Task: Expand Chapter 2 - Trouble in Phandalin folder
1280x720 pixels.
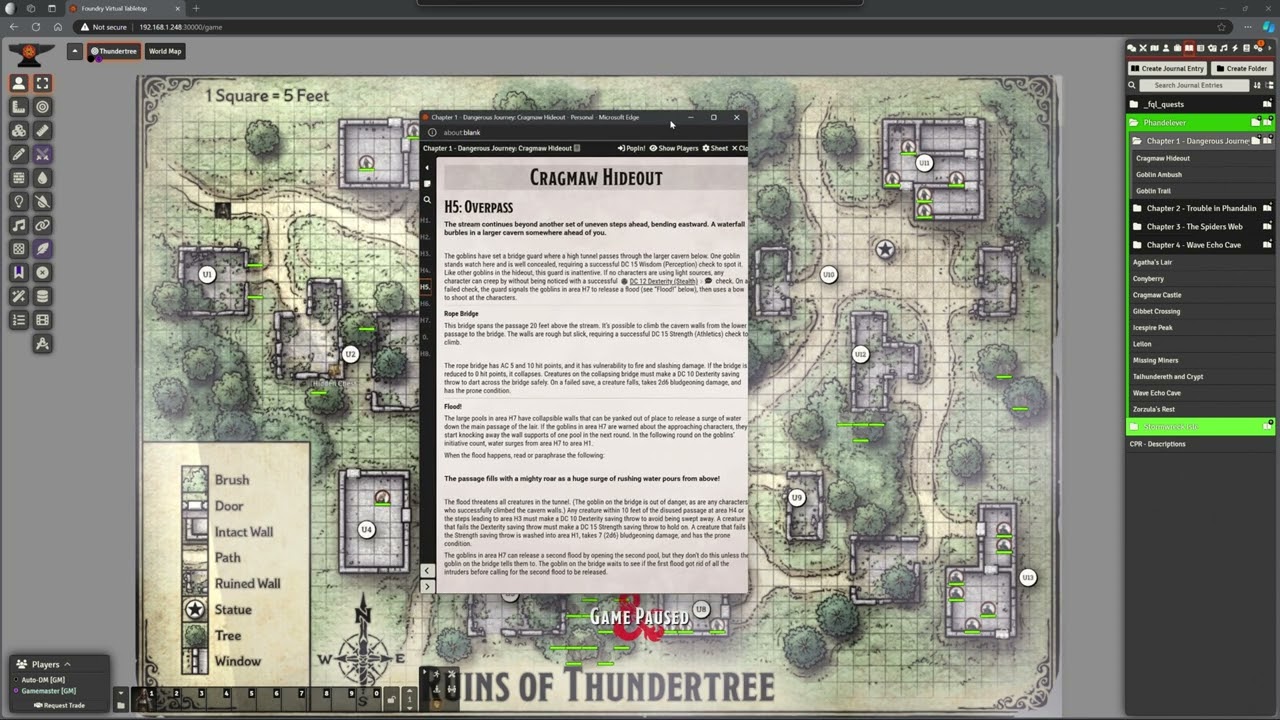Action: (1202, 208)
